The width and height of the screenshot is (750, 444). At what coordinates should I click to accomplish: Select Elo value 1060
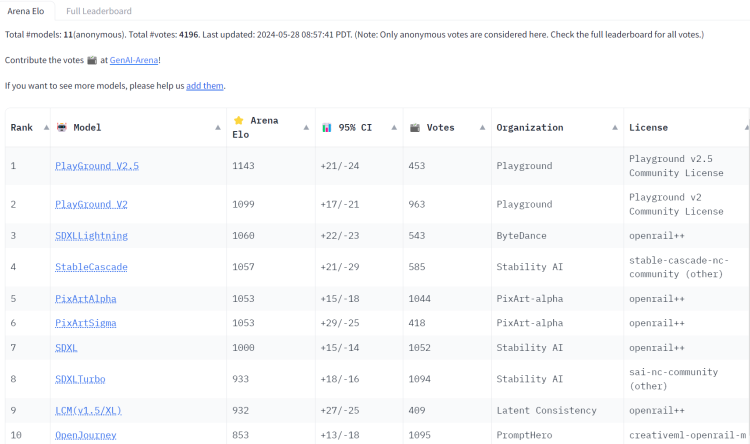[x=243, y=236]
